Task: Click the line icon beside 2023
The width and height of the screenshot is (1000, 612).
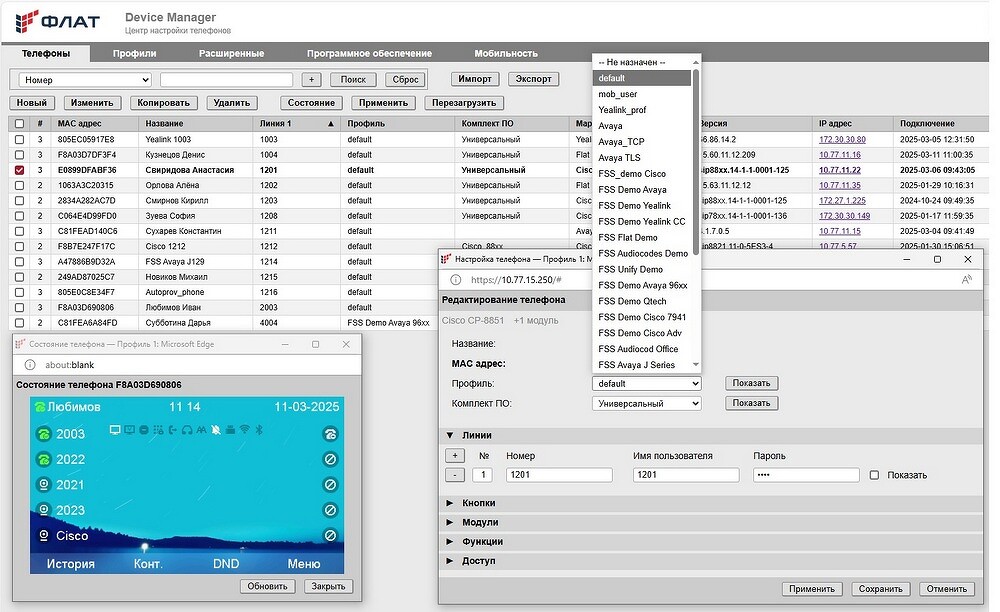Action: [x=43, y=511]
